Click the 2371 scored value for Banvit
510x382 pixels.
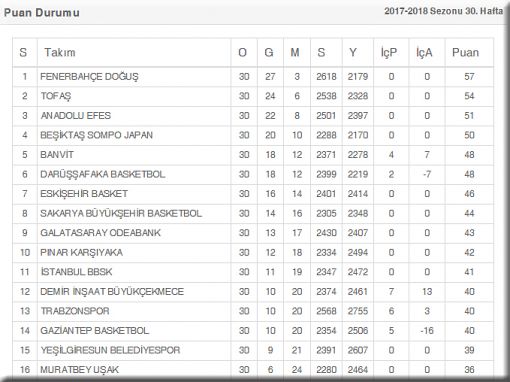click(326, 155)
